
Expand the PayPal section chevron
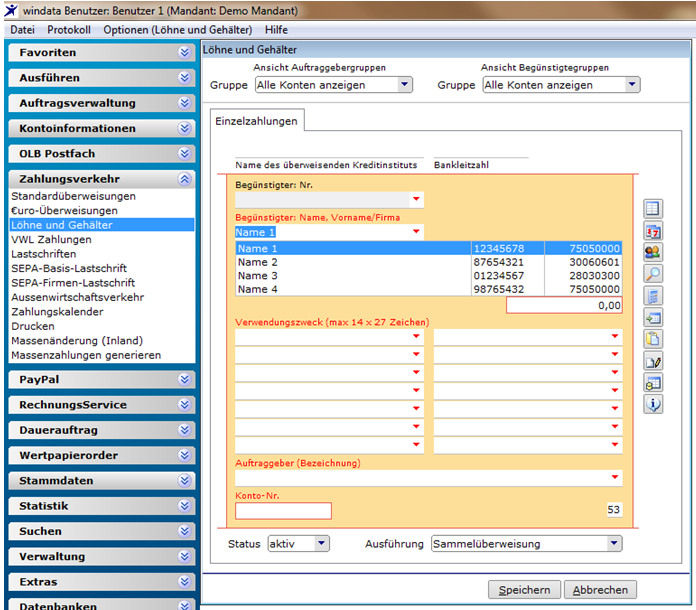(184, 380)
